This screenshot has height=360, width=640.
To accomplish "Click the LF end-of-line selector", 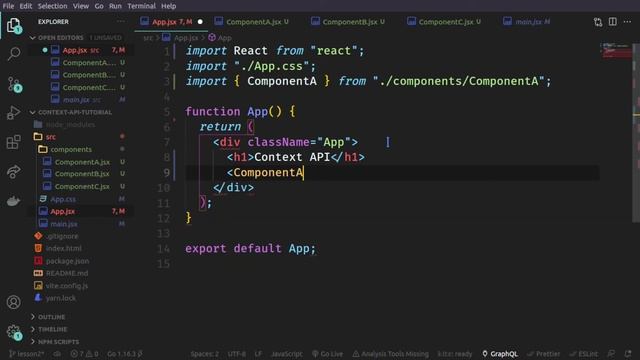I will click(258, 354).
